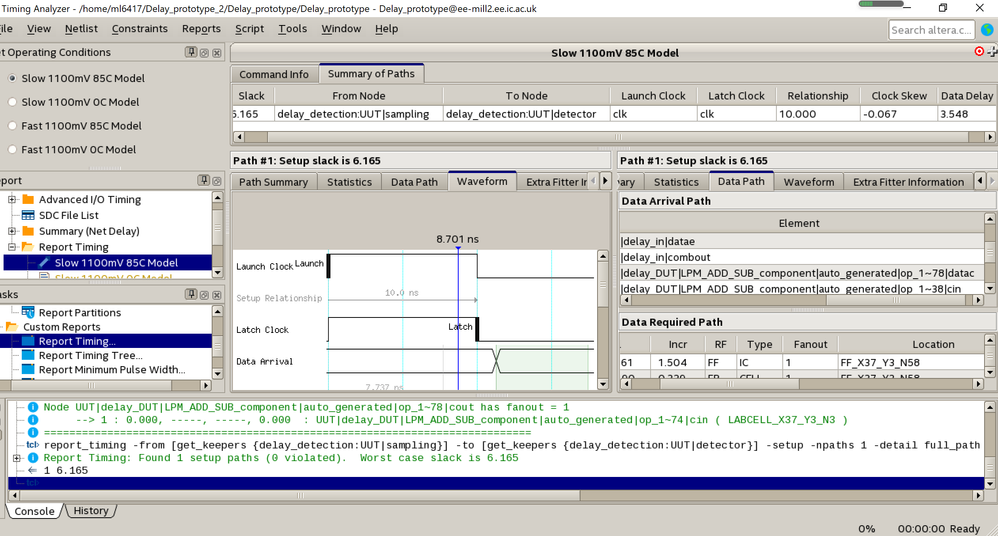Click the globe icon beside search box
998x536 pixels.
pos(987,30)
